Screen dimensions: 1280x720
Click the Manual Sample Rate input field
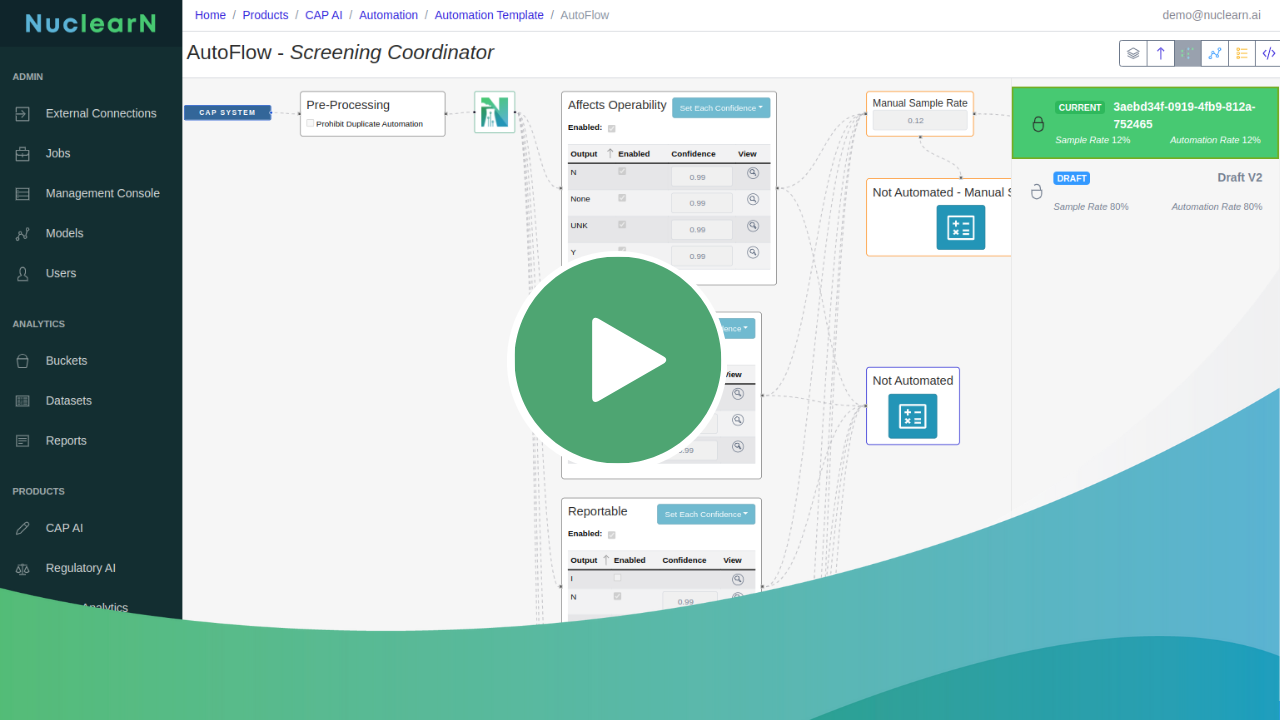point(920,121)
